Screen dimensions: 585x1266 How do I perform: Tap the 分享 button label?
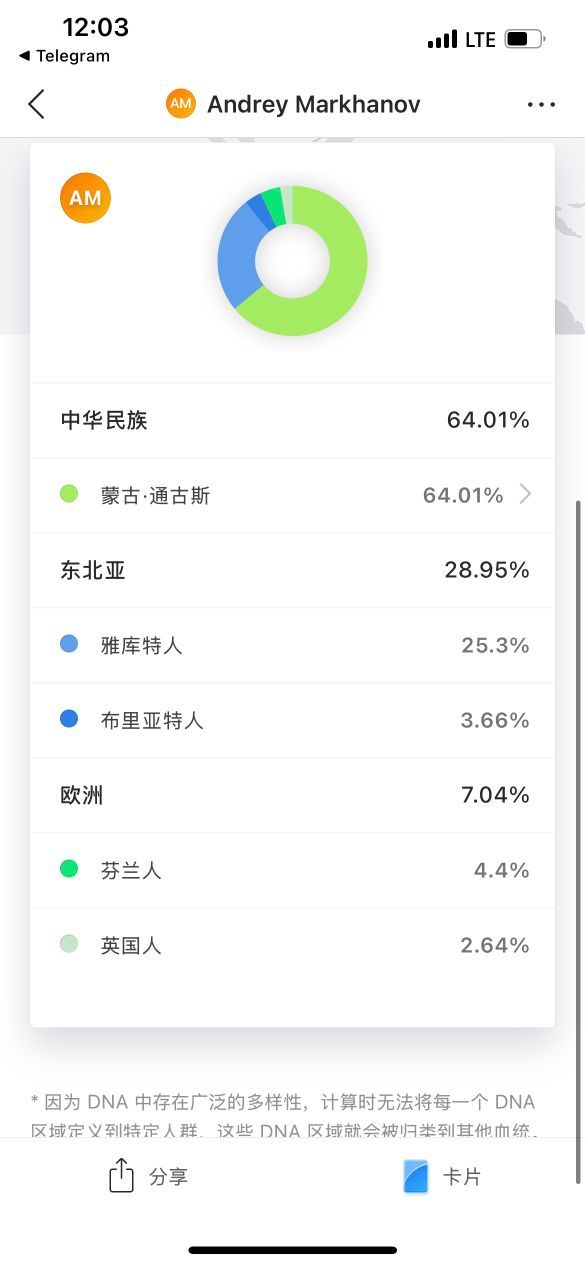(169, 1177)
